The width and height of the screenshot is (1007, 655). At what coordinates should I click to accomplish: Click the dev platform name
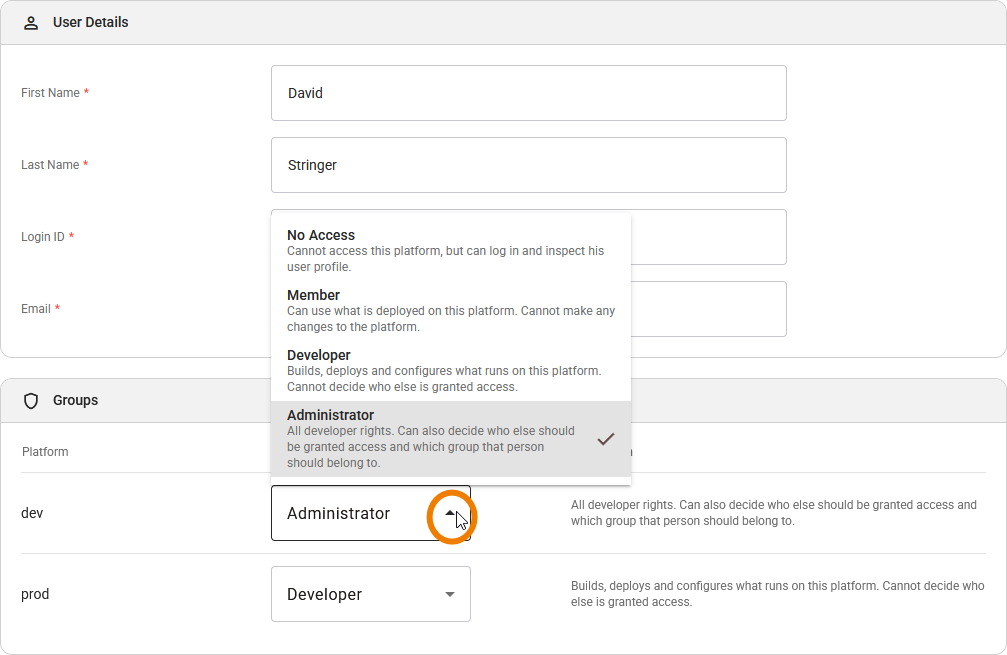pyautogui.click(x=32, y=513)
